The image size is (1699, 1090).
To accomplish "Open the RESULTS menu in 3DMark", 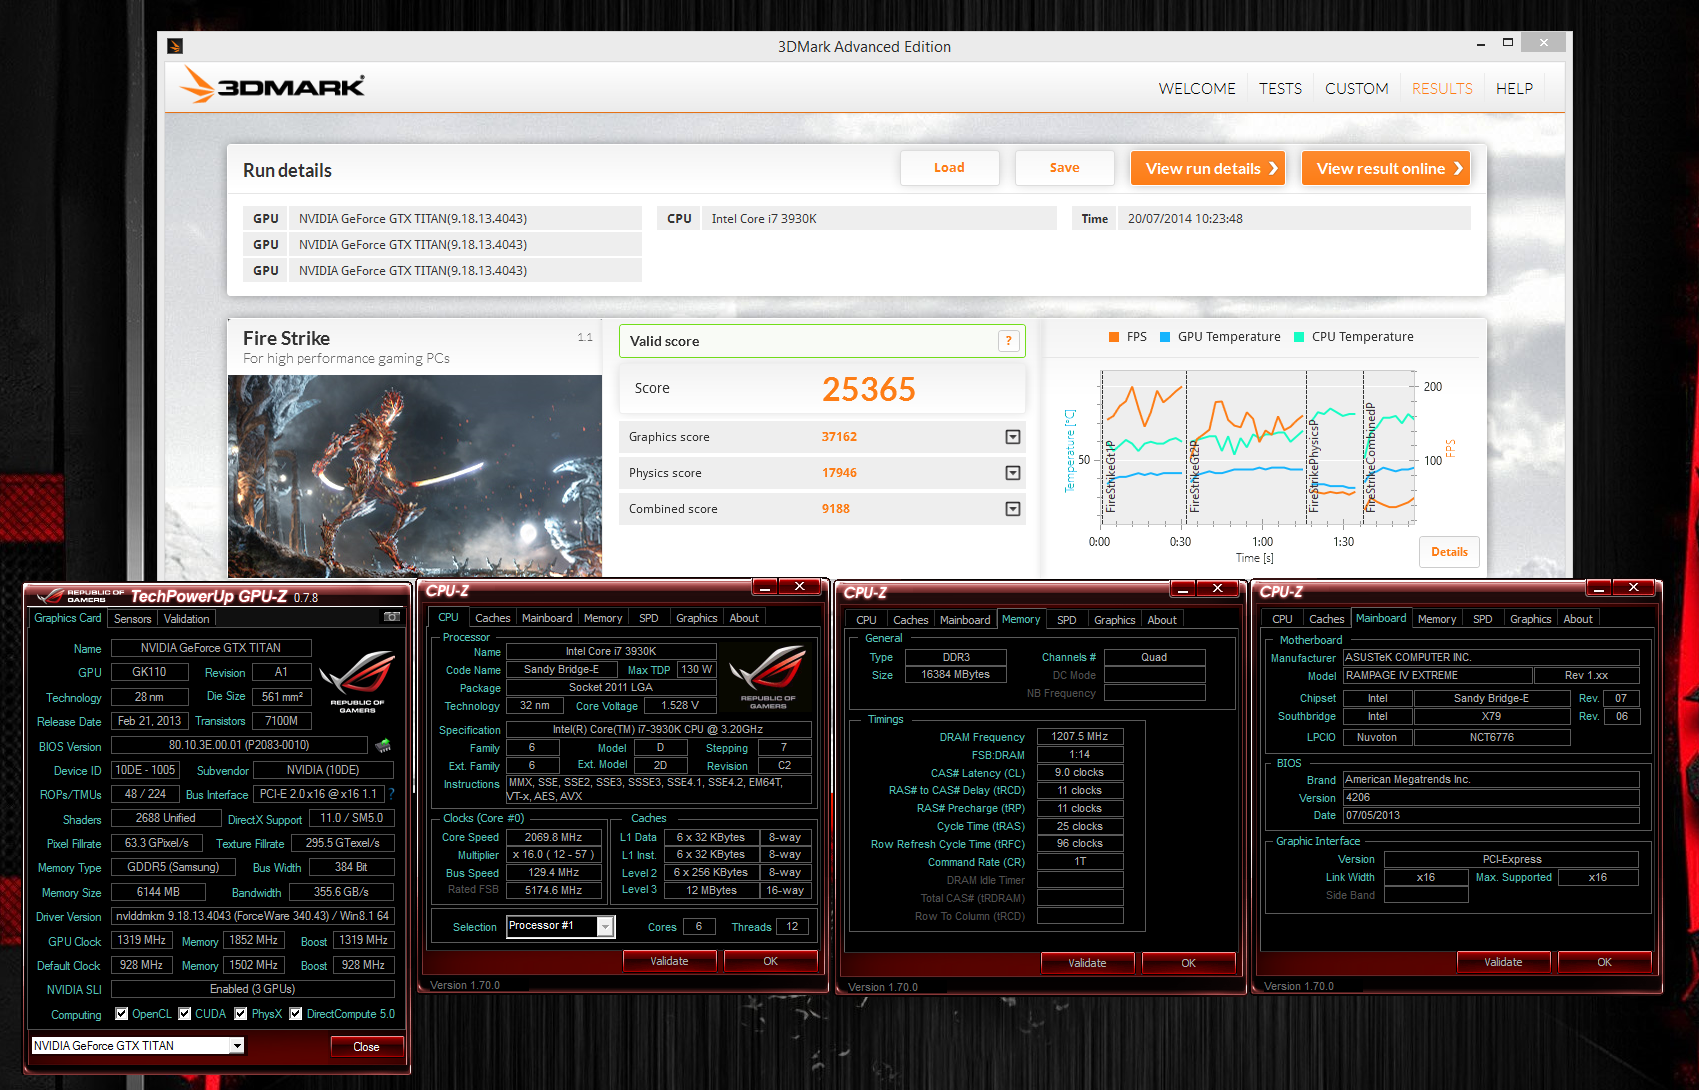I will click(1442, 89).
